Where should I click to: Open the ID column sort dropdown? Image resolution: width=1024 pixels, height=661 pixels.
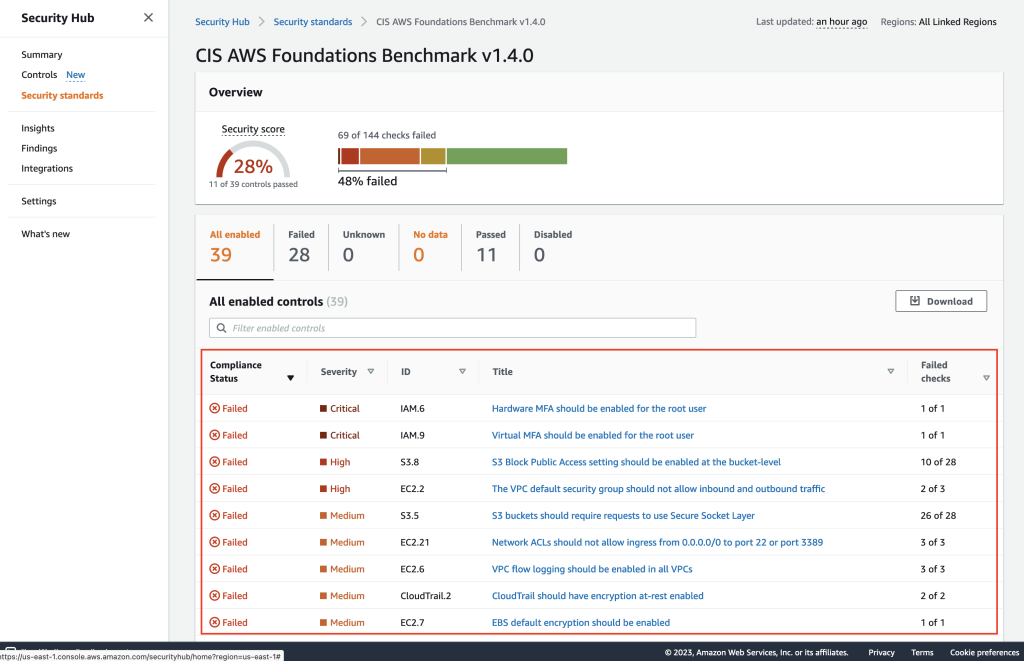pyautogui.click(x=462, y=371)
